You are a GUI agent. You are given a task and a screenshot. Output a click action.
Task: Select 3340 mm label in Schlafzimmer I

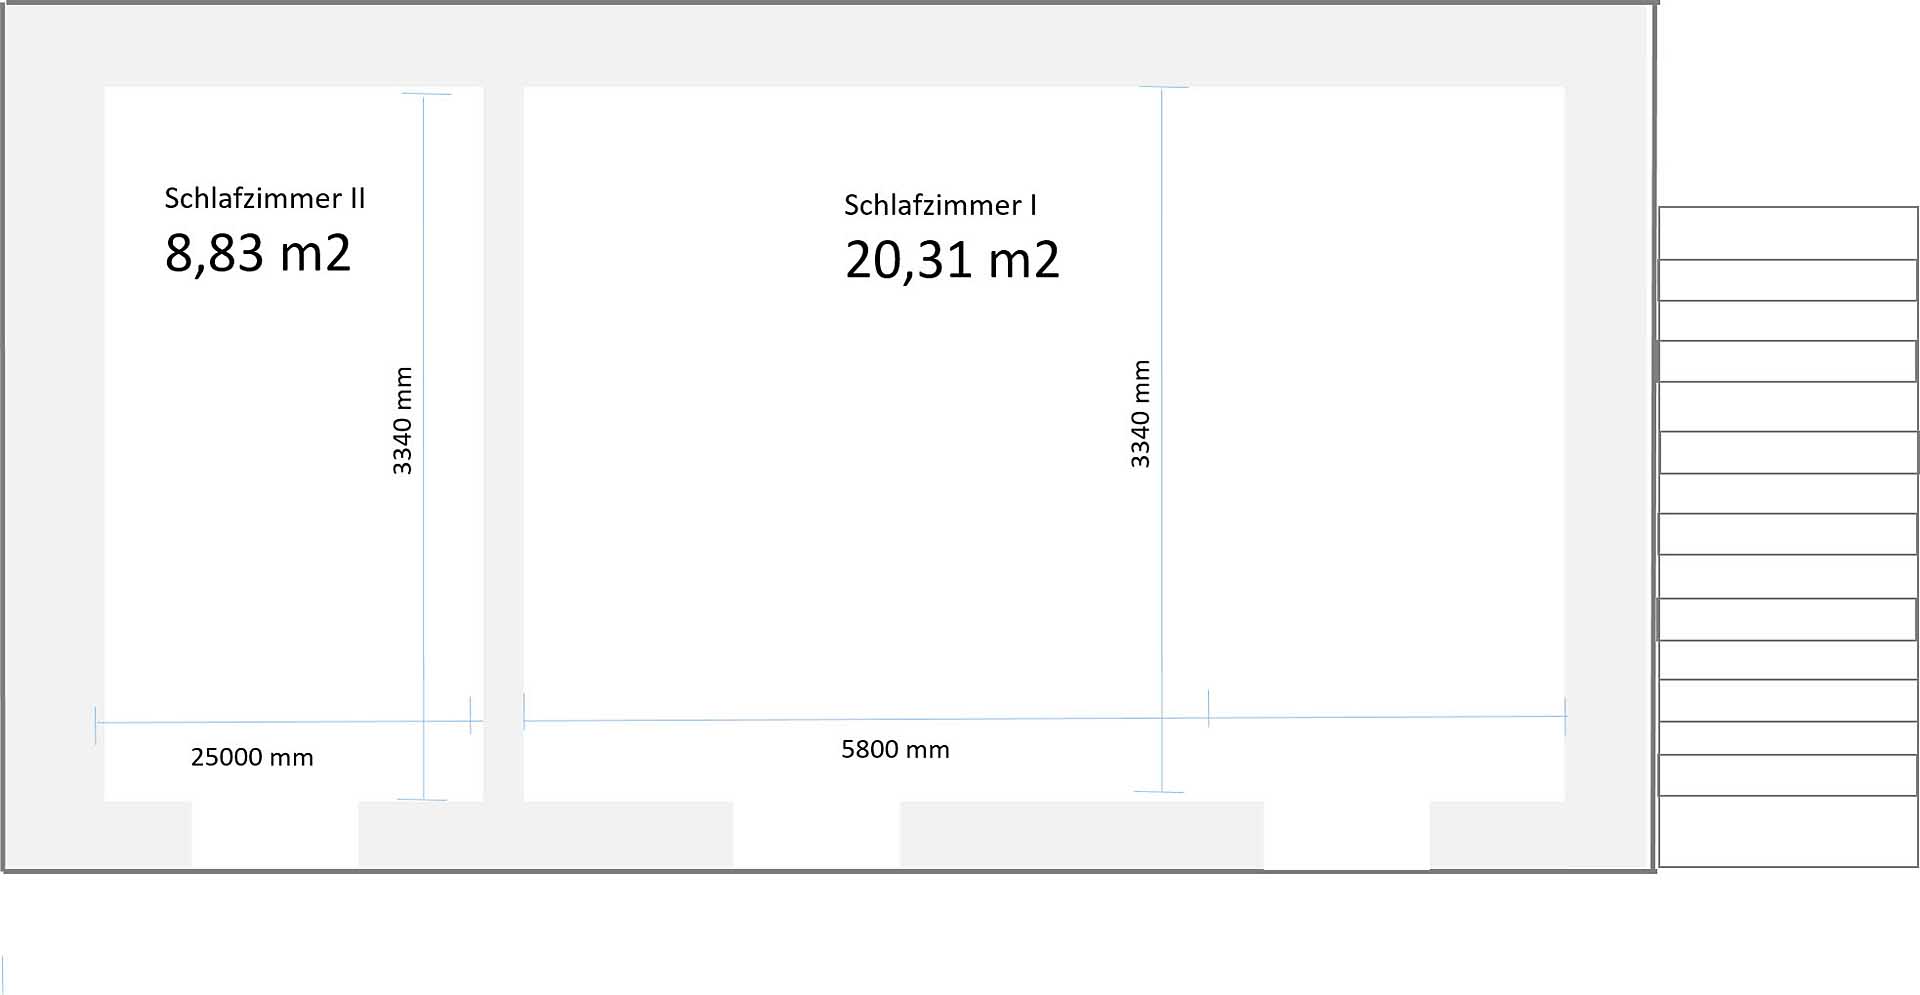click(x=1140, y=413)
